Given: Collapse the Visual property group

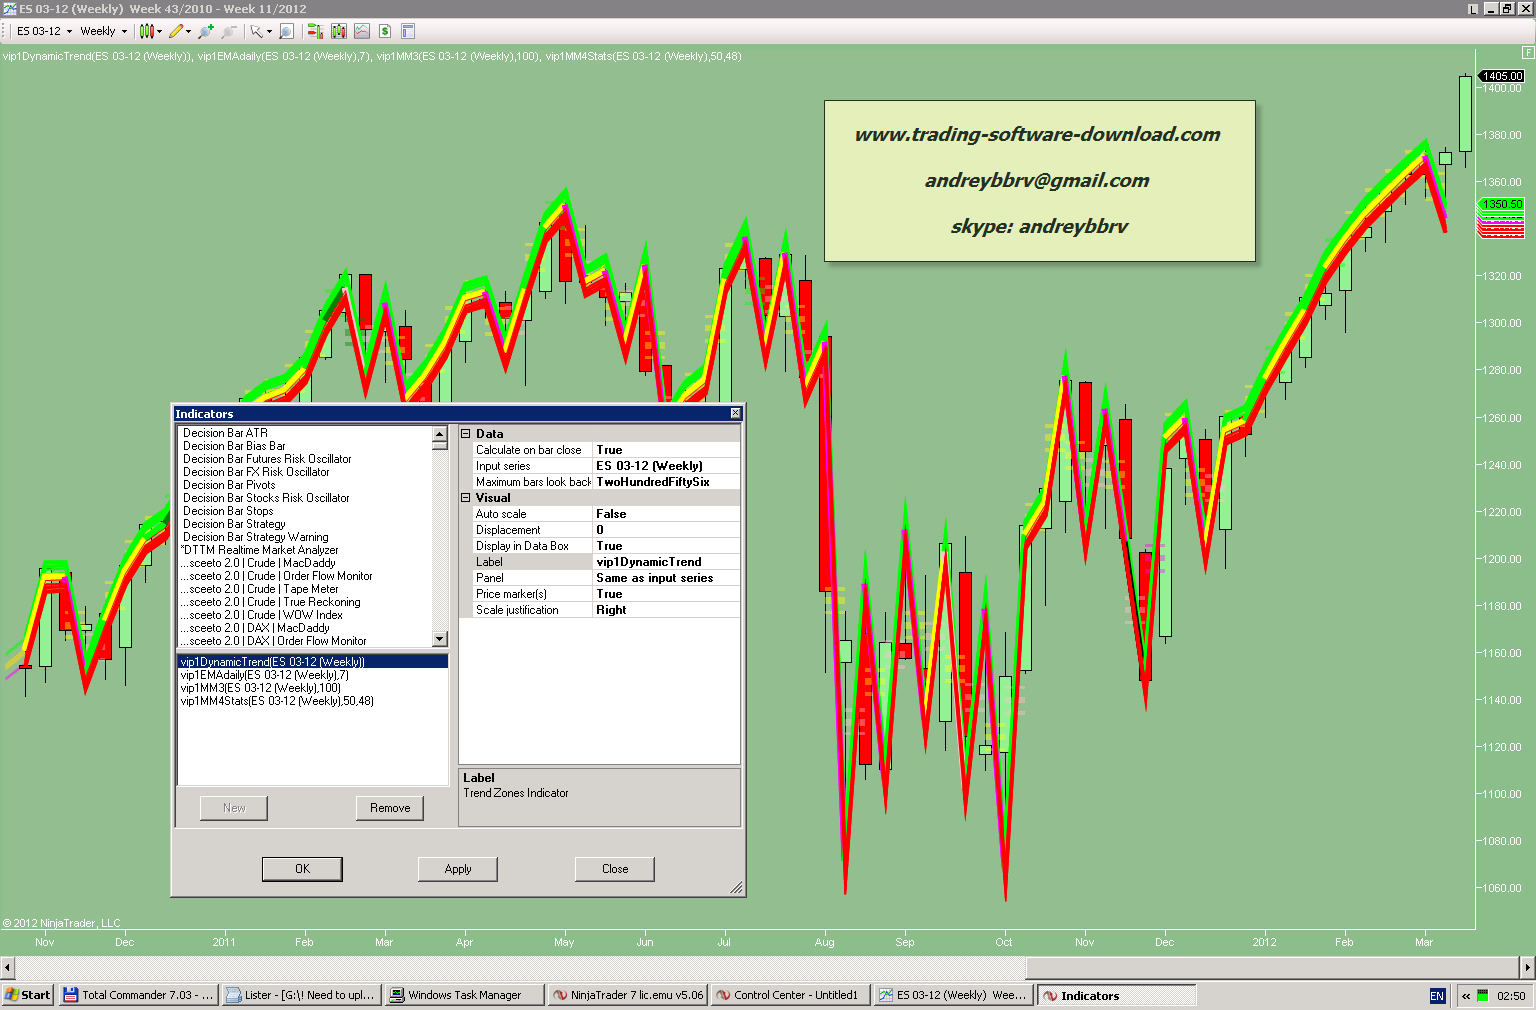Looking at the screenshot, I should pos(466,498).
